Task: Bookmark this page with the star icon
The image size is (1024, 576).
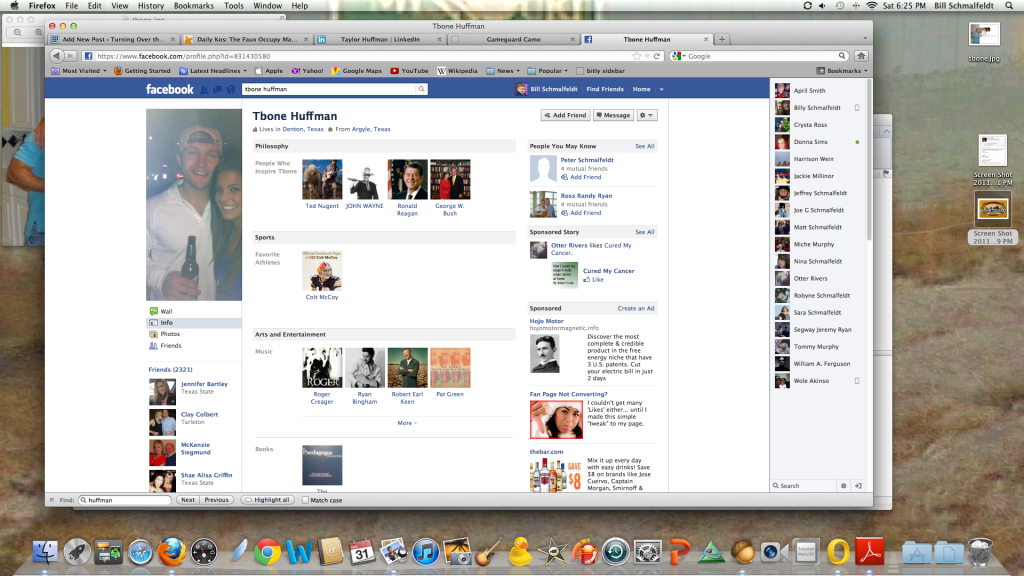Action: coord(638,56)
